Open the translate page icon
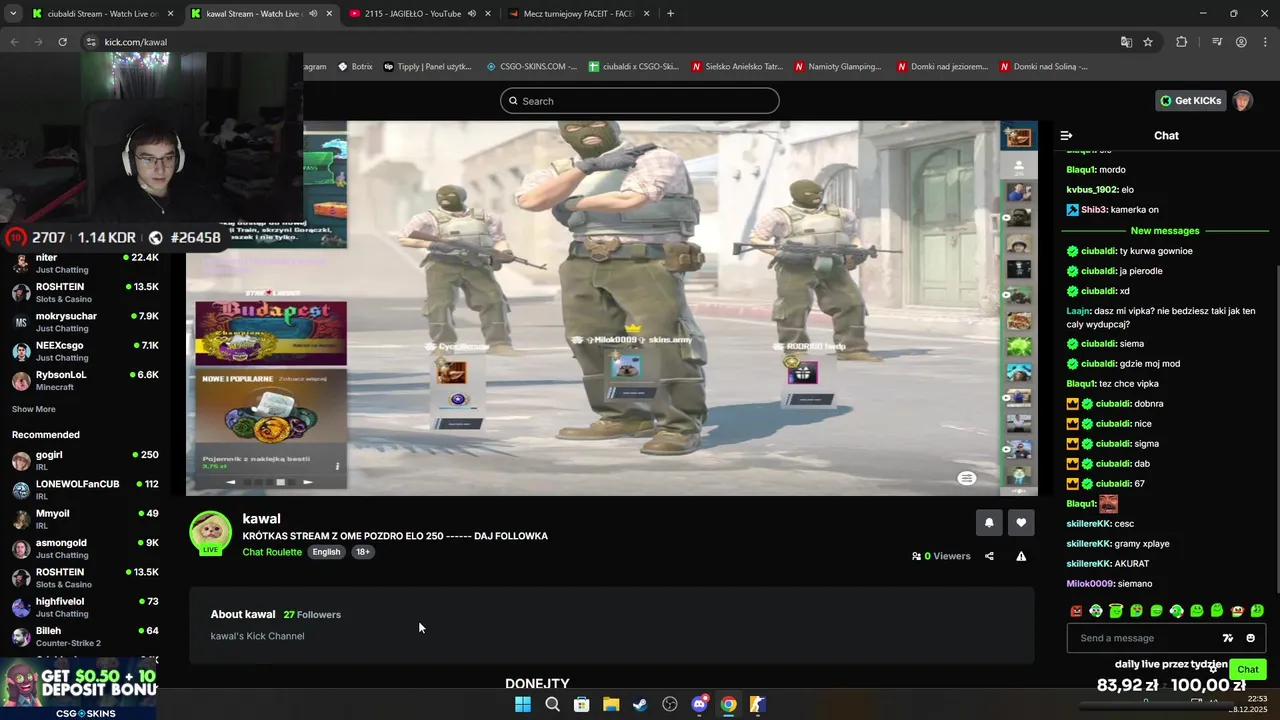The height and width of the screenshot is (720, 1280). pyautogui.click(x=1126, y=42)
